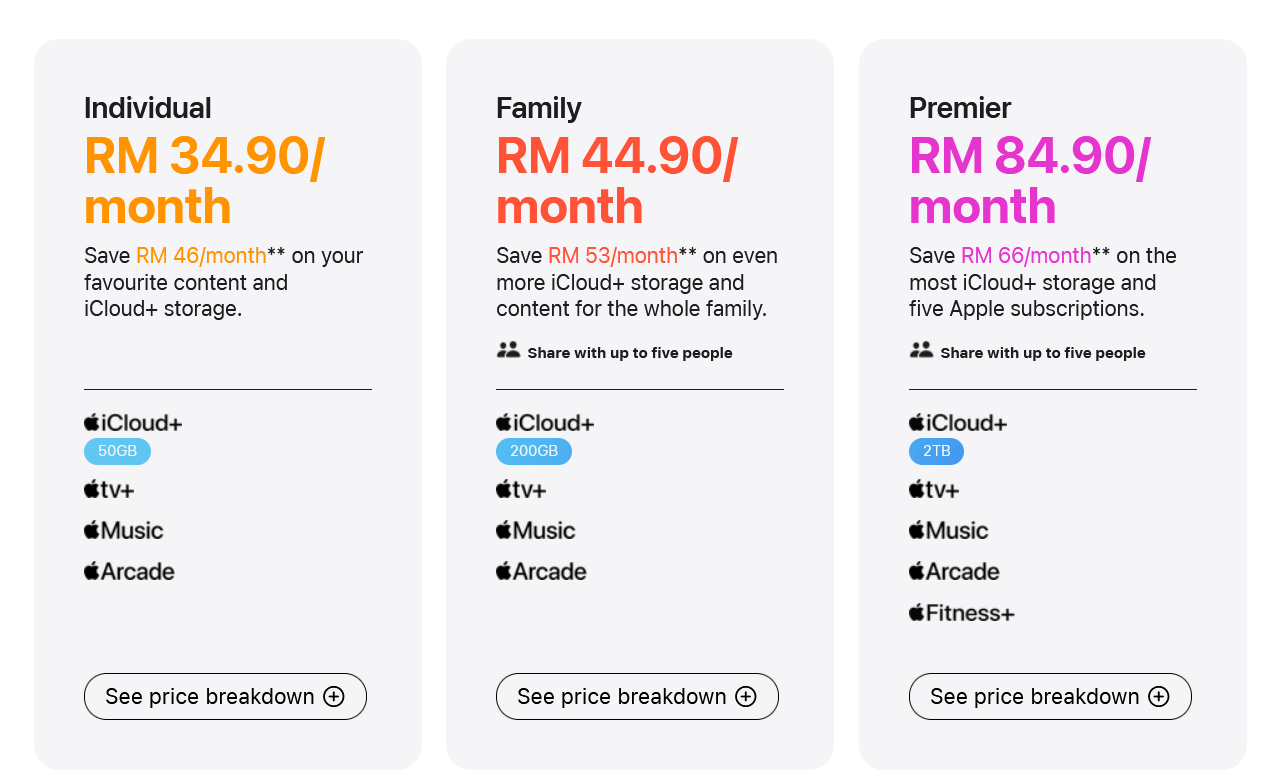Expand price breakdown for Family plan
This screenshot has width=1266, height=782.
(637, 696)
